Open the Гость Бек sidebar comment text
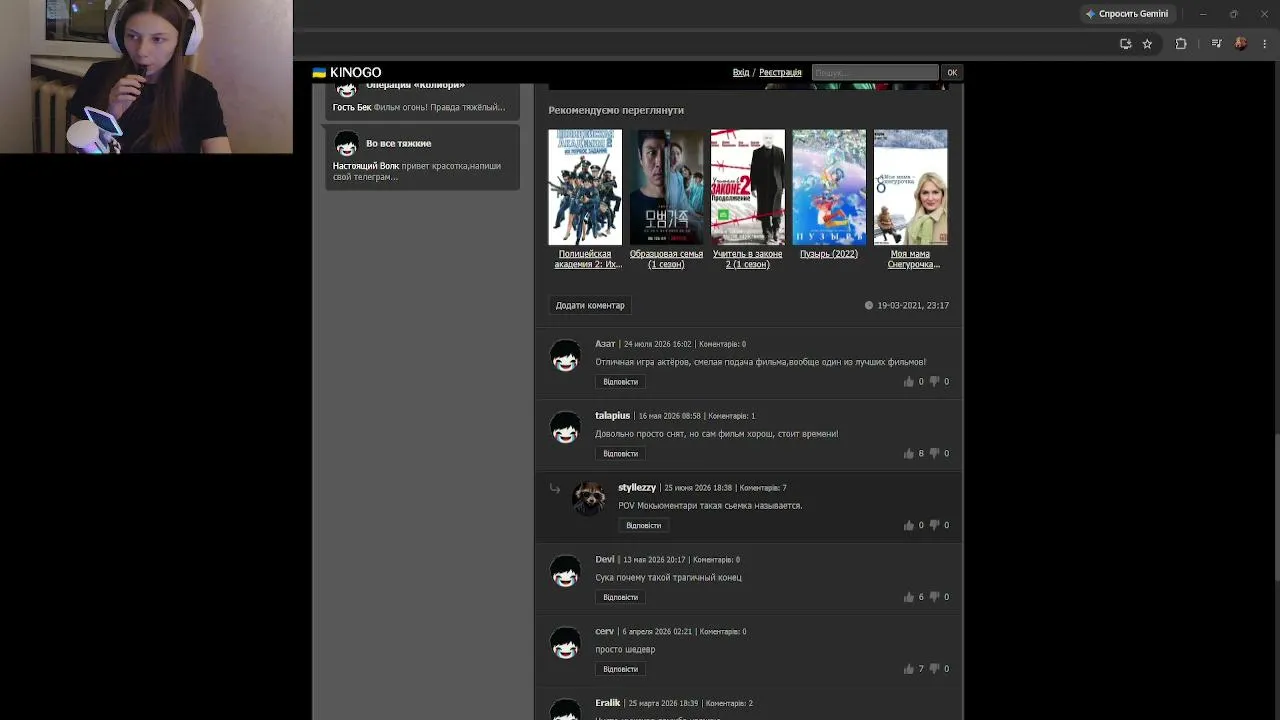 [419, 107]
